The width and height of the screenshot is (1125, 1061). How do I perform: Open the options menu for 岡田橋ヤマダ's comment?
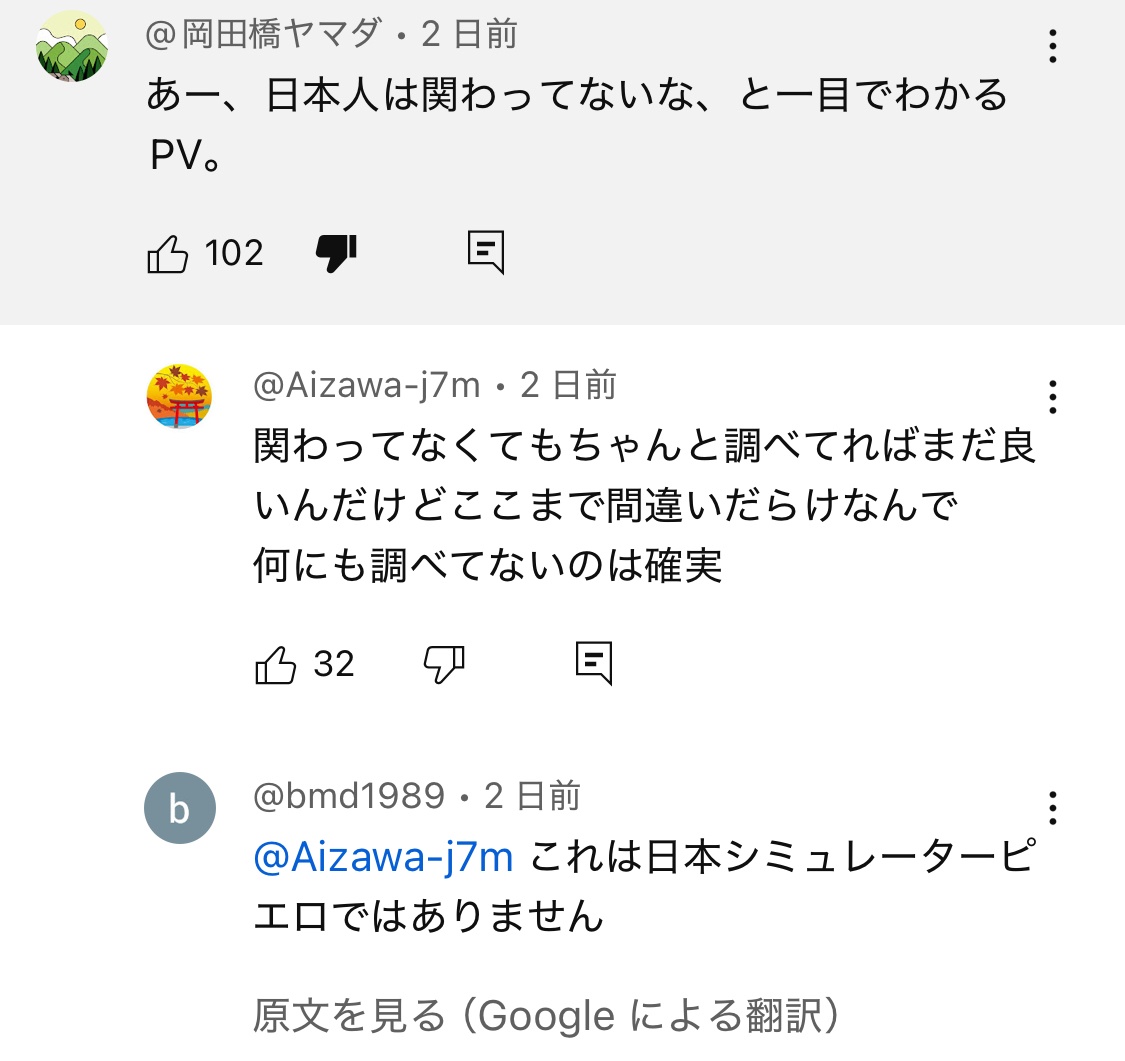pos(1052,47)
